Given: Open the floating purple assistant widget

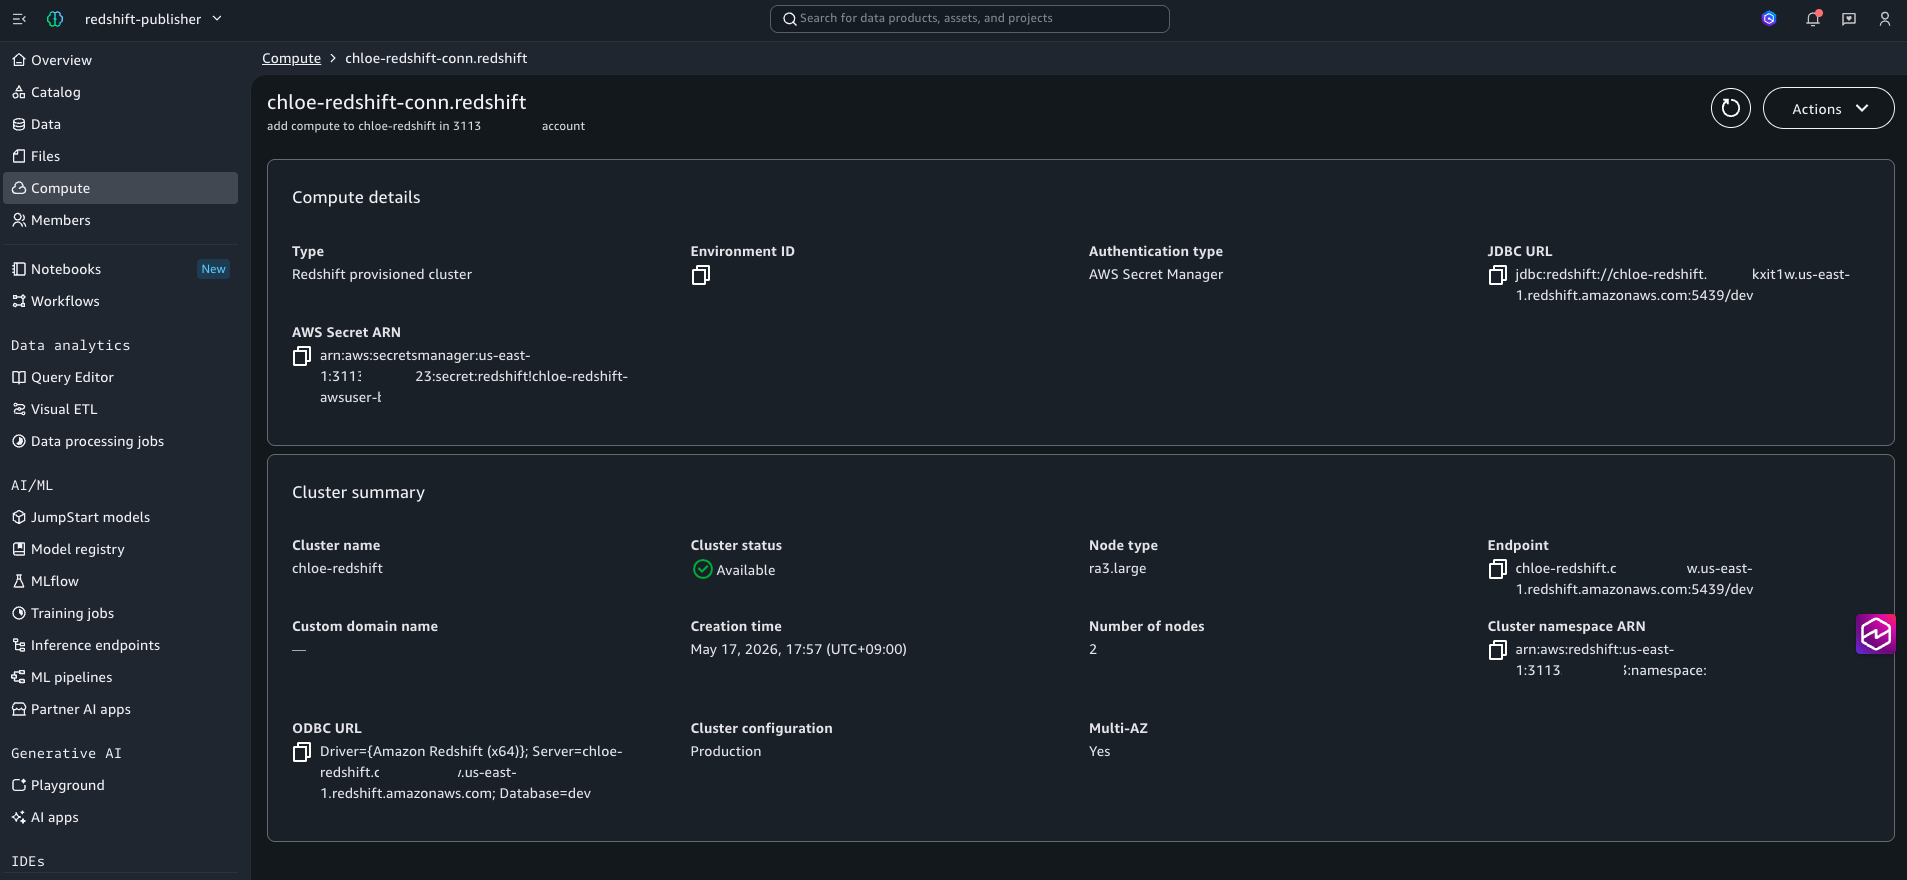Looking at the screenshot, I should click(1875, 634).
